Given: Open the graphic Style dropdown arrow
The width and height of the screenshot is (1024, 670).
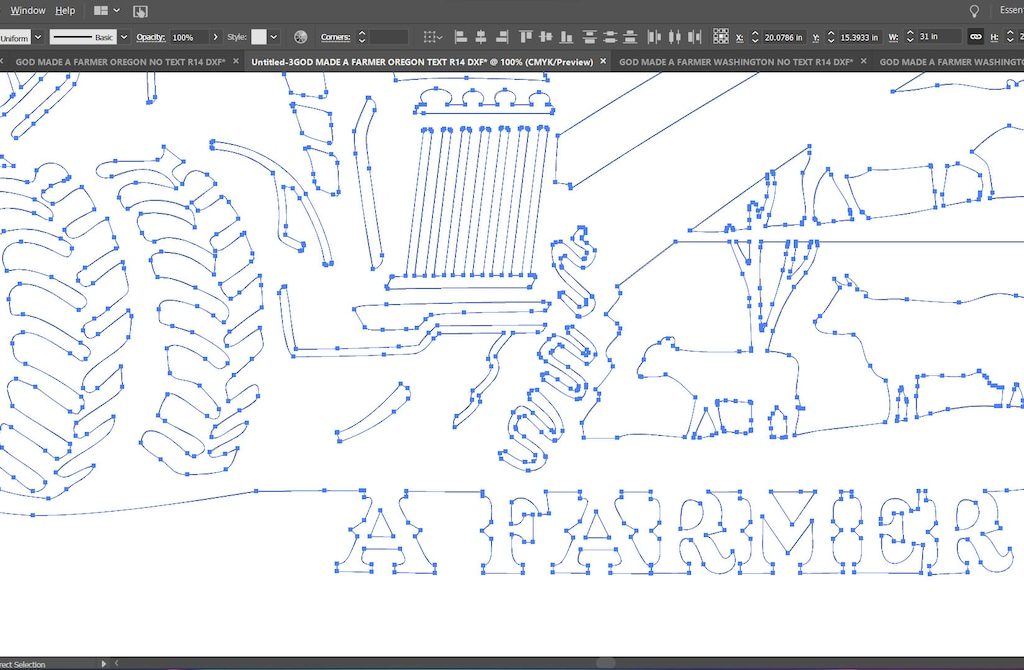Looking at the screenshot, I should click(x=274, y=37).
